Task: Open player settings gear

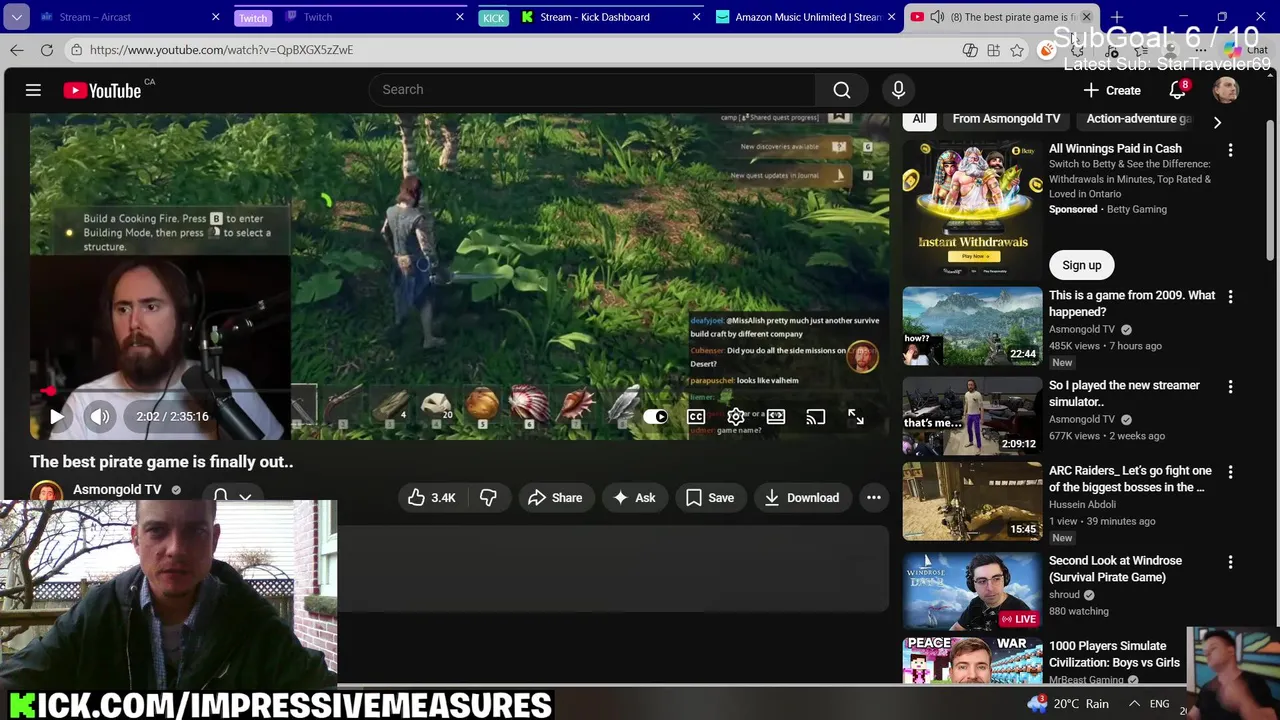Action: pyautogui.click(x=735, y=417)
